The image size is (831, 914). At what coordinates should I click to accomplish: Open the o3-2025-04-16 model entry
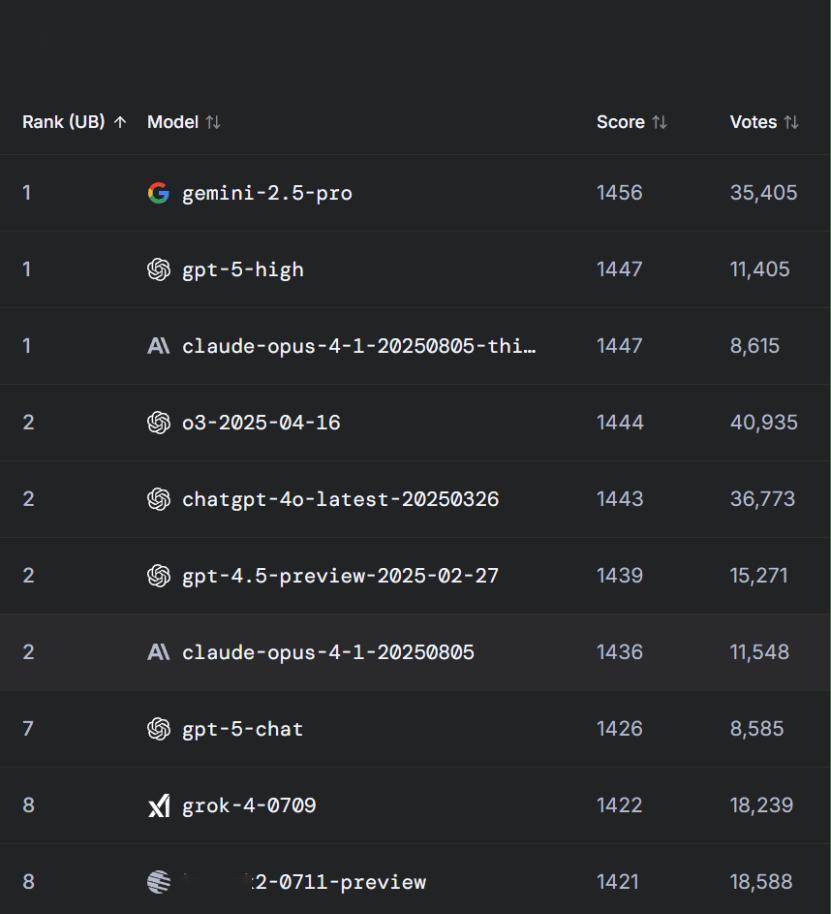pyautogui.click(x=261, y=423)
